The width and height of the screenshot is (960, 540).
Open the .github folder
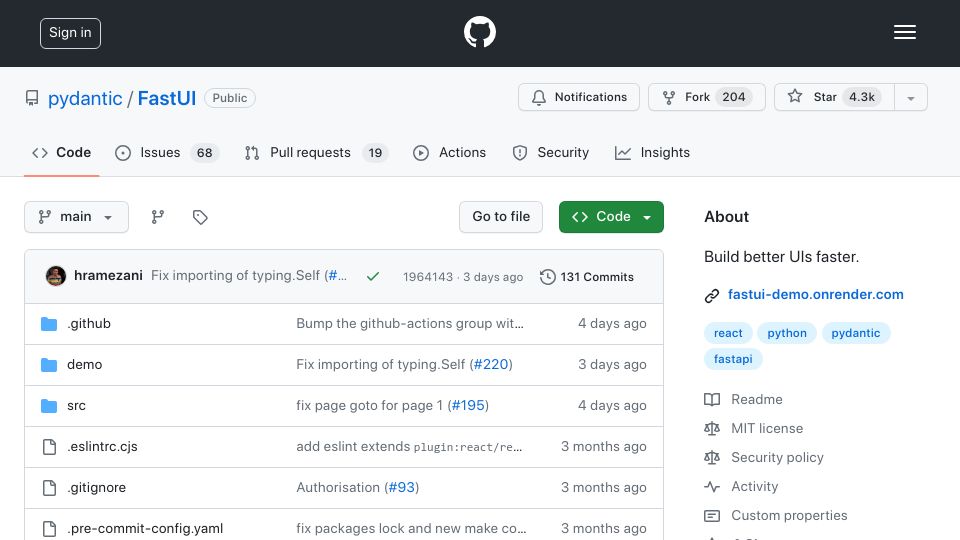coord(89,323)
